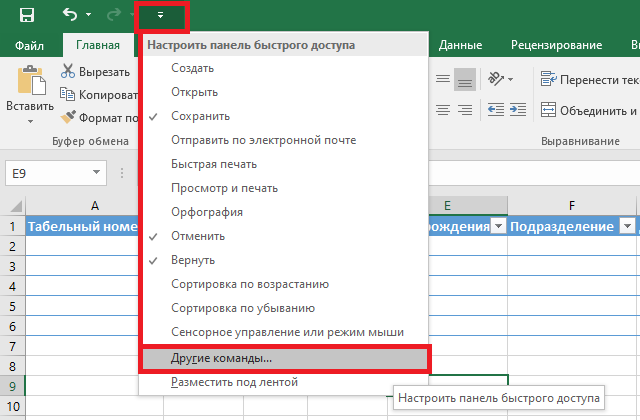This screenshot has height=420, width=640.
Task: Select row 2 header
Action: 12,247
